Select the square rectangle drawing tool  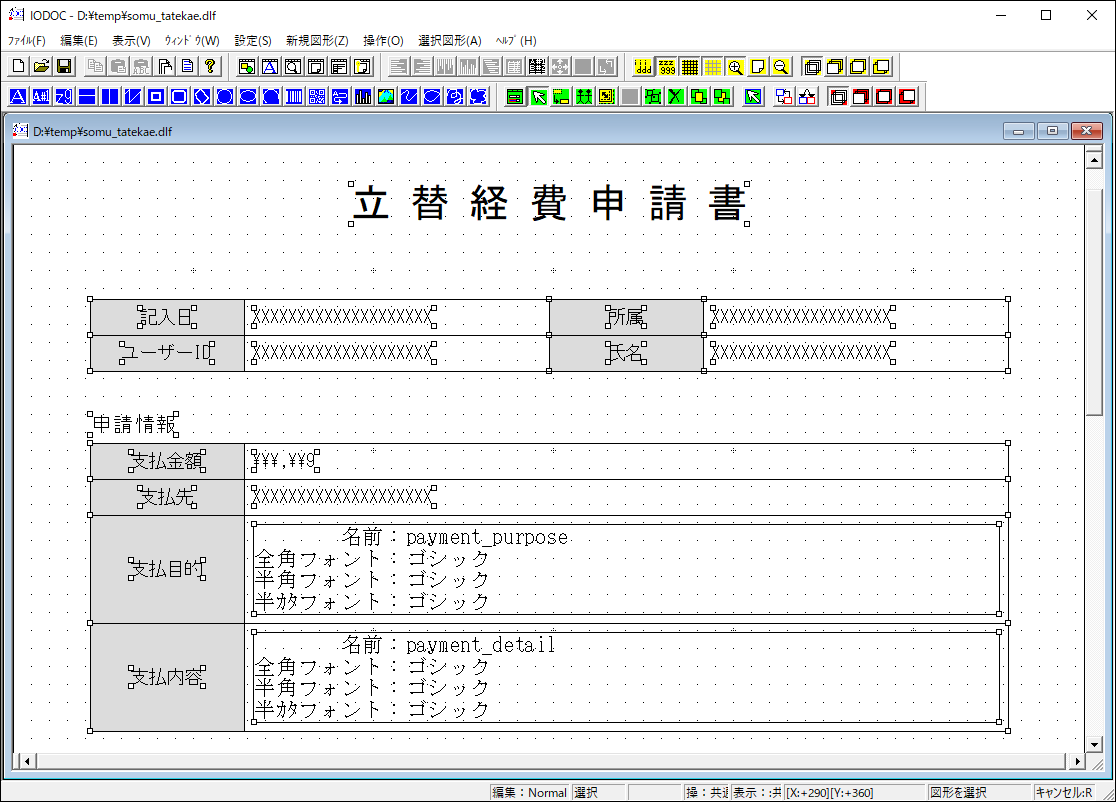click(x=156, y=97)
